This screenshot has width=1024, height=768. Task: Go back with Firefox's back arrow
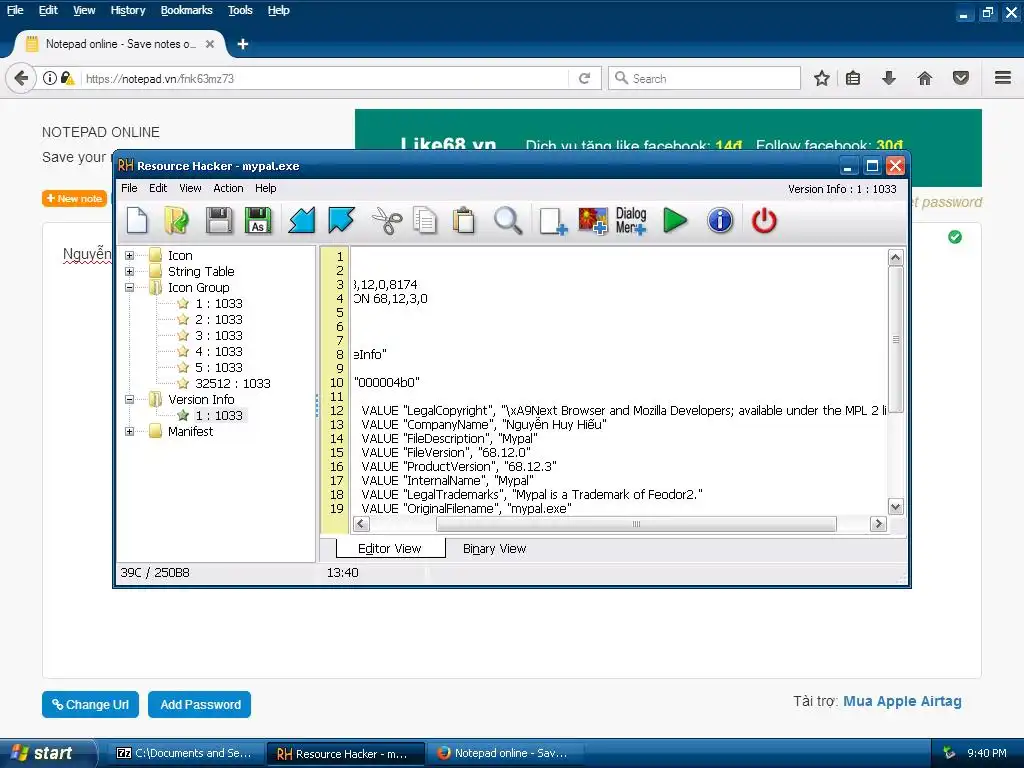tap(21, 78)
